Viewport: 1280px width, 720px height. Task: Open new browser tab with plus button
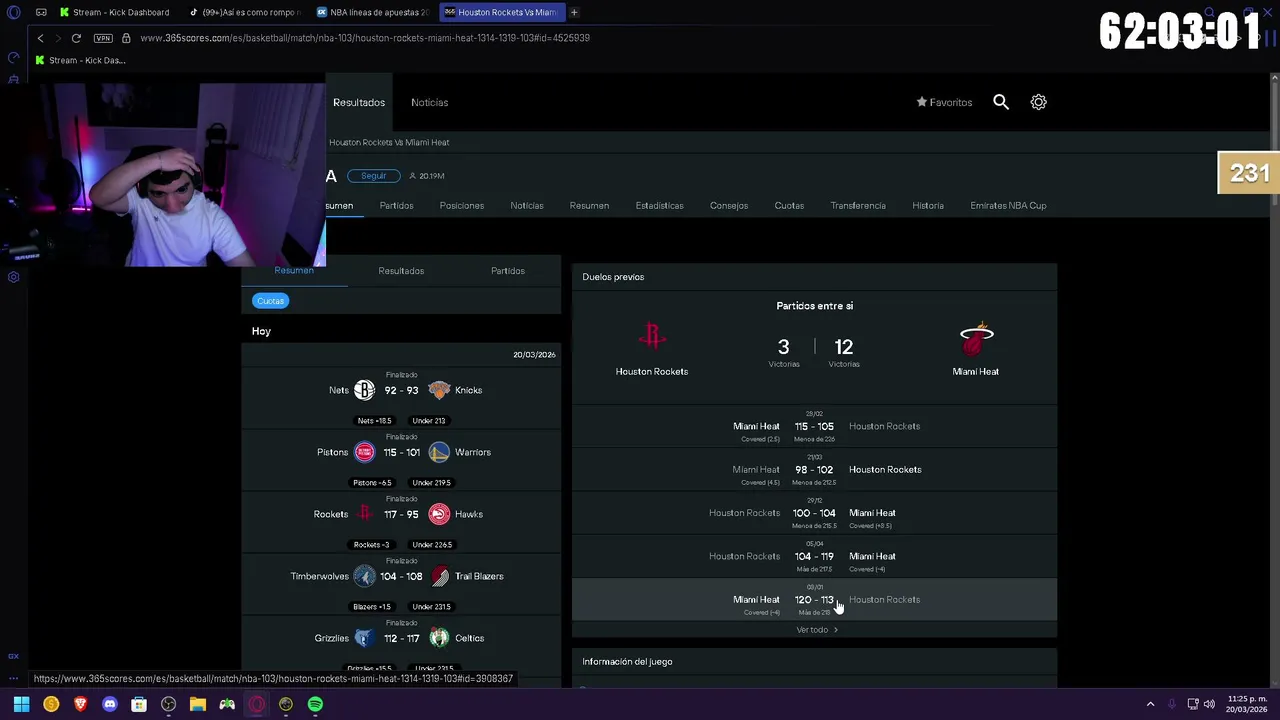pyautogui.click(x=574, y=12)
